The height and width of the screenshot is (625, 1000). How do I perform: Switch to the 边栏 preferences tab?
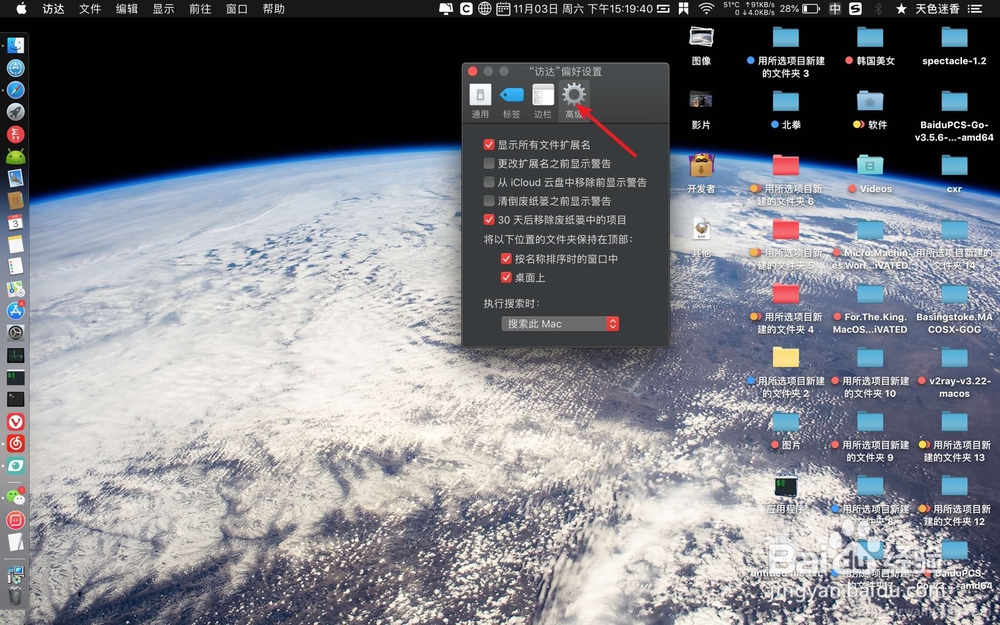pos(542,95)
